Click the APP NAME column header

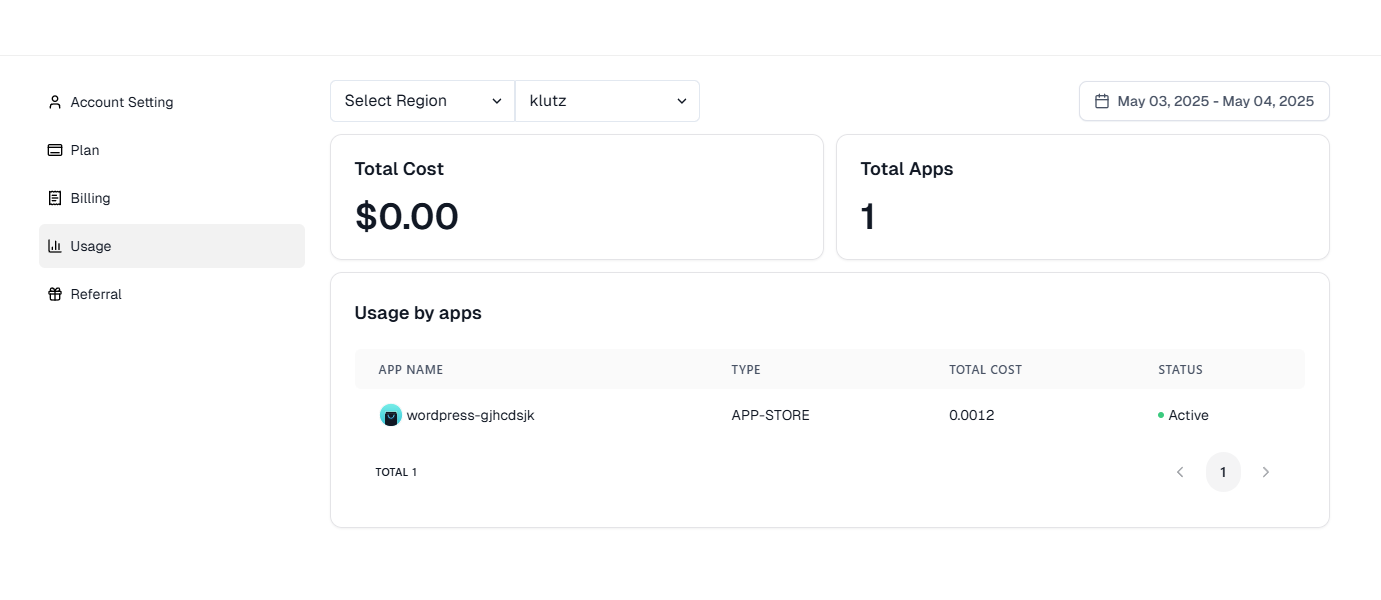pyautogui.click(x=411, y=369)
